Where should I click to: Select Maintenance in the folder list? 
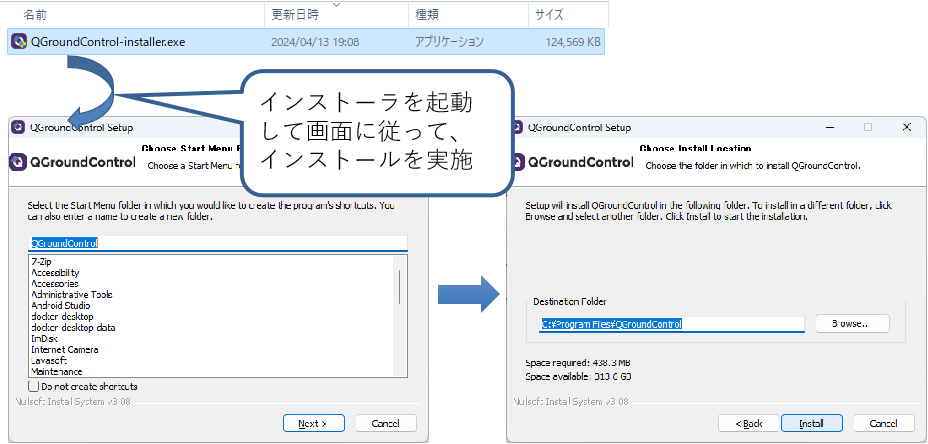[56, 371]
